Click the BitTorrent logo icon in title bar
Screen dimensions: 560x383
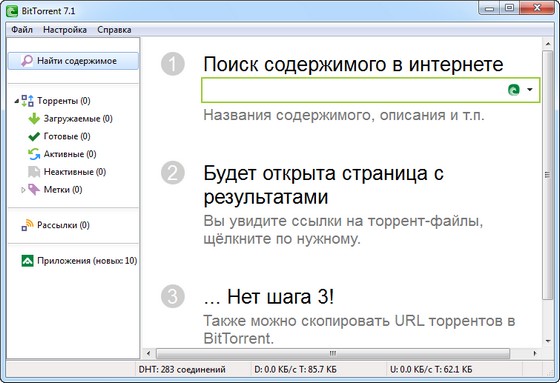point(12,11)
